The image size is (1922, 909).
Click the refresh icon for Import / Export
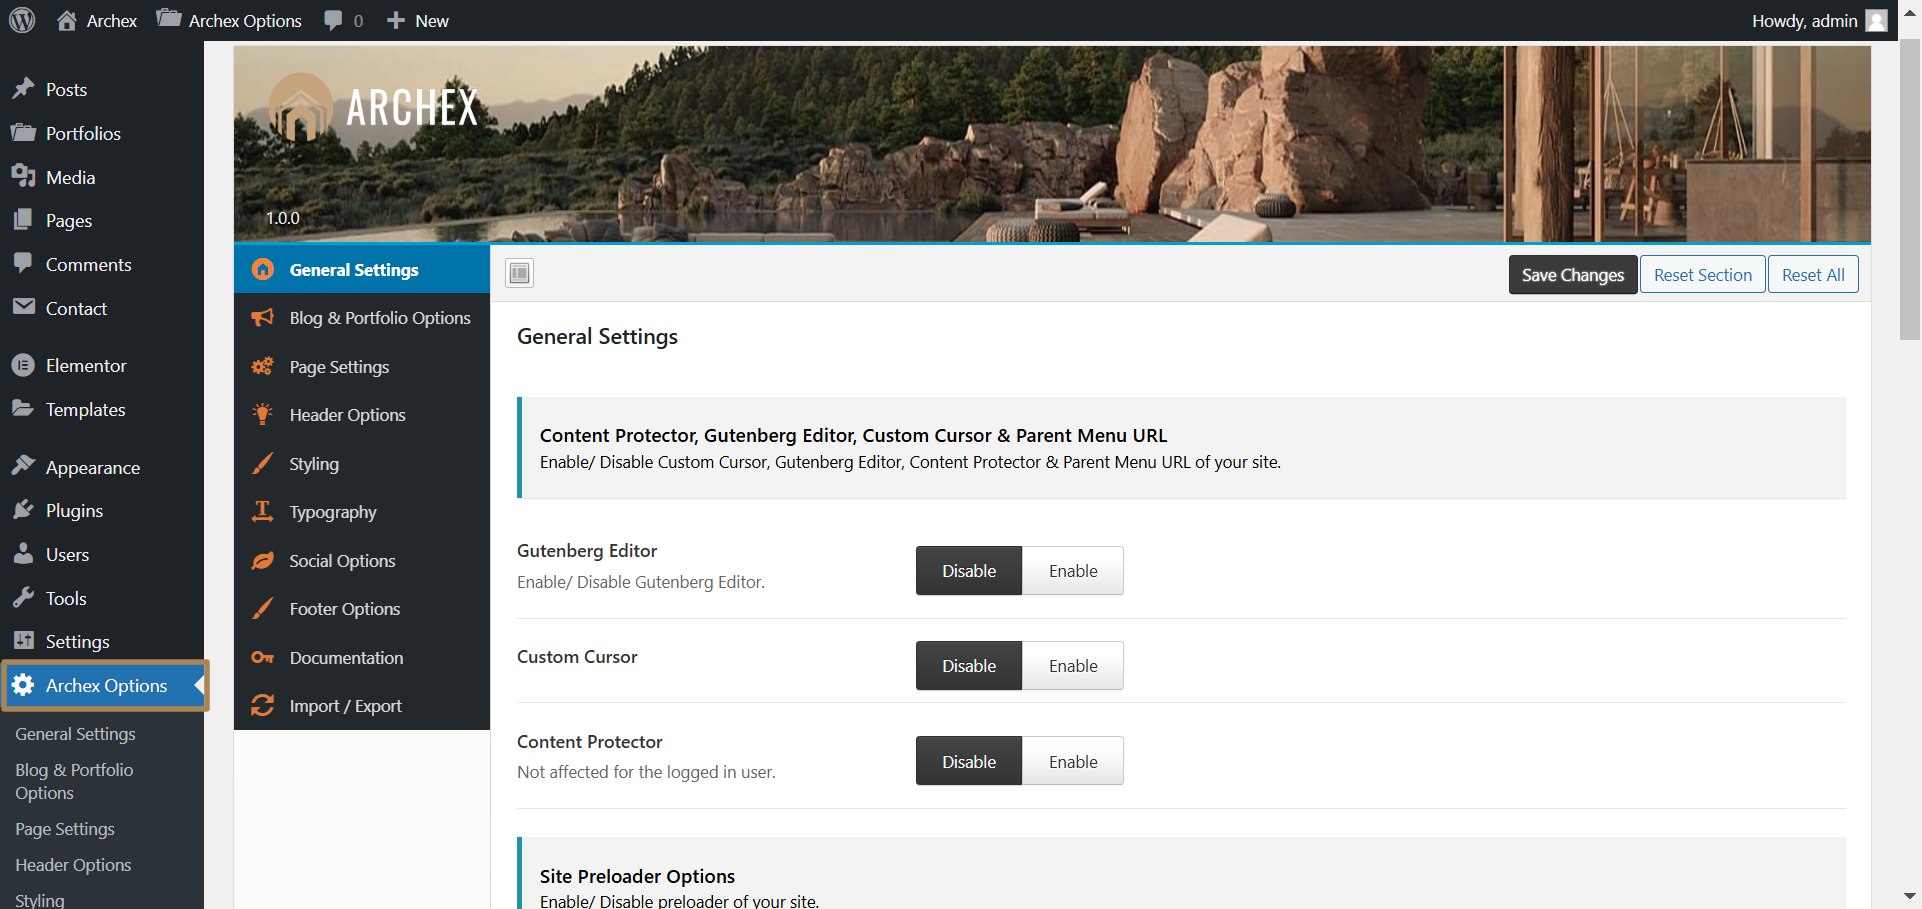click(263, 705)
